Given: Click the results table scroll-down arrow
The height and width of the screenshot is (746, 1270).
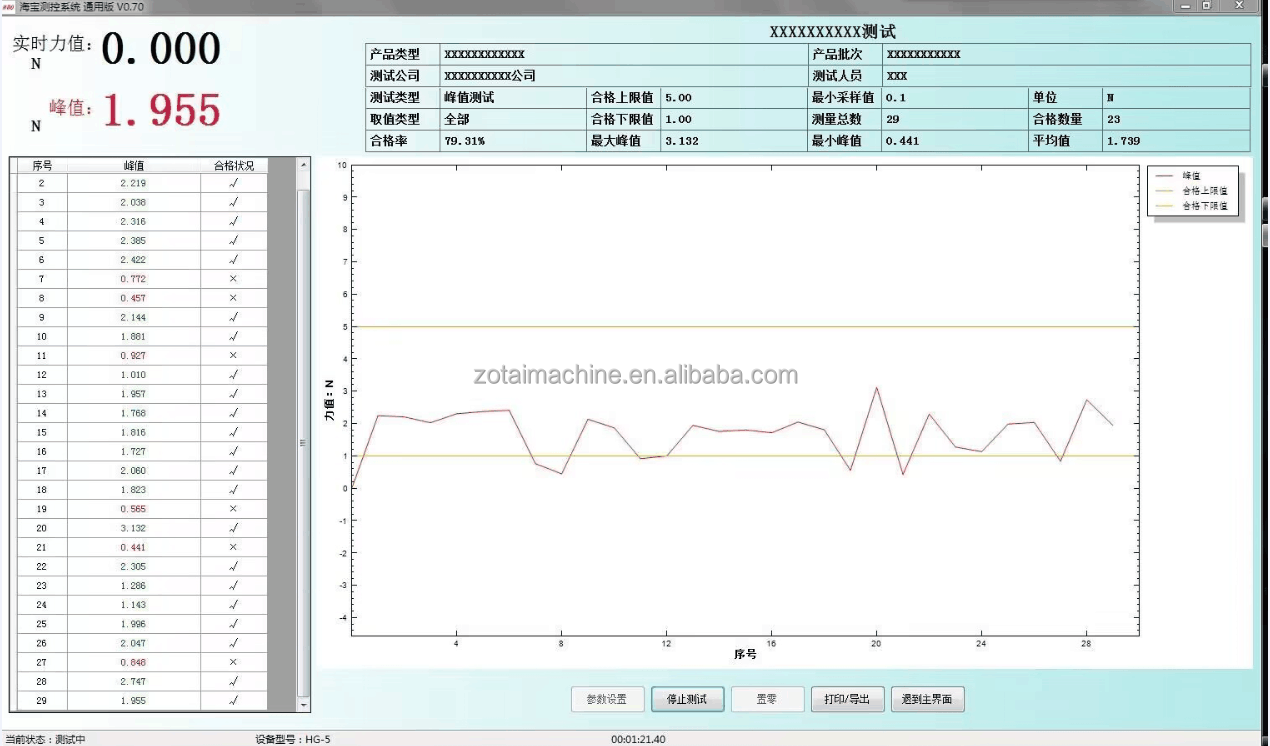Looking at the screenshot, I should 304,705.
